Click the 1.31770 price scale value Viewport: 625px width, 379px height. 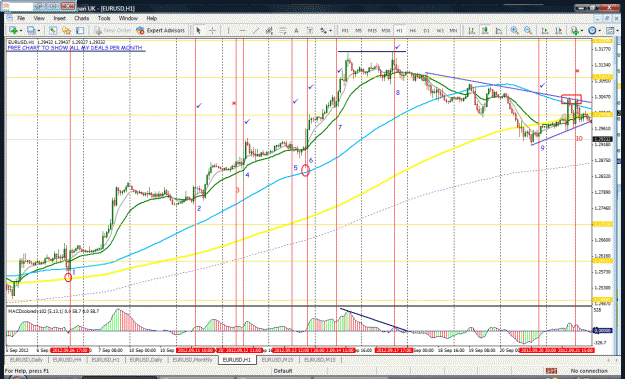pos(603,49)
